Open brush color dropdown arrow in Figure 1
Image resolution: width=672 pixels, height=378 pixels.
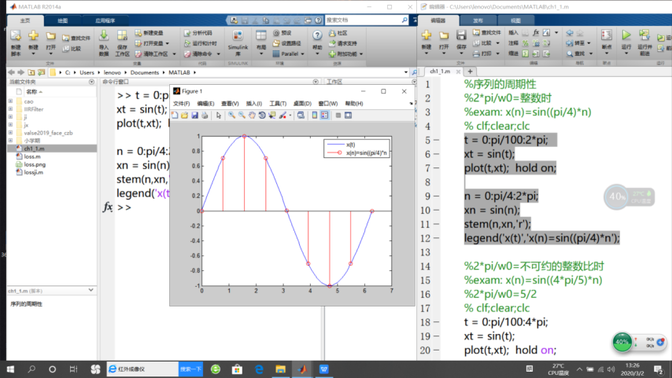coord(290,115)
